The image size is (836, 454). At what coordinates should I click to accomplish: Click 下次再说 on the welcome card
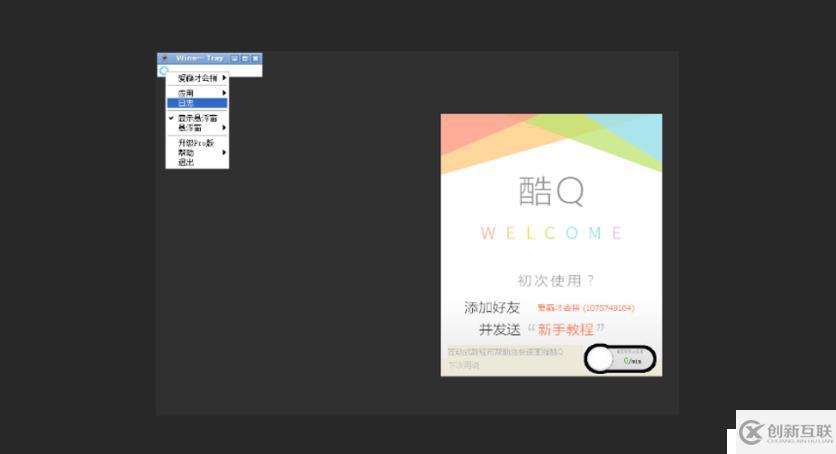463,366
